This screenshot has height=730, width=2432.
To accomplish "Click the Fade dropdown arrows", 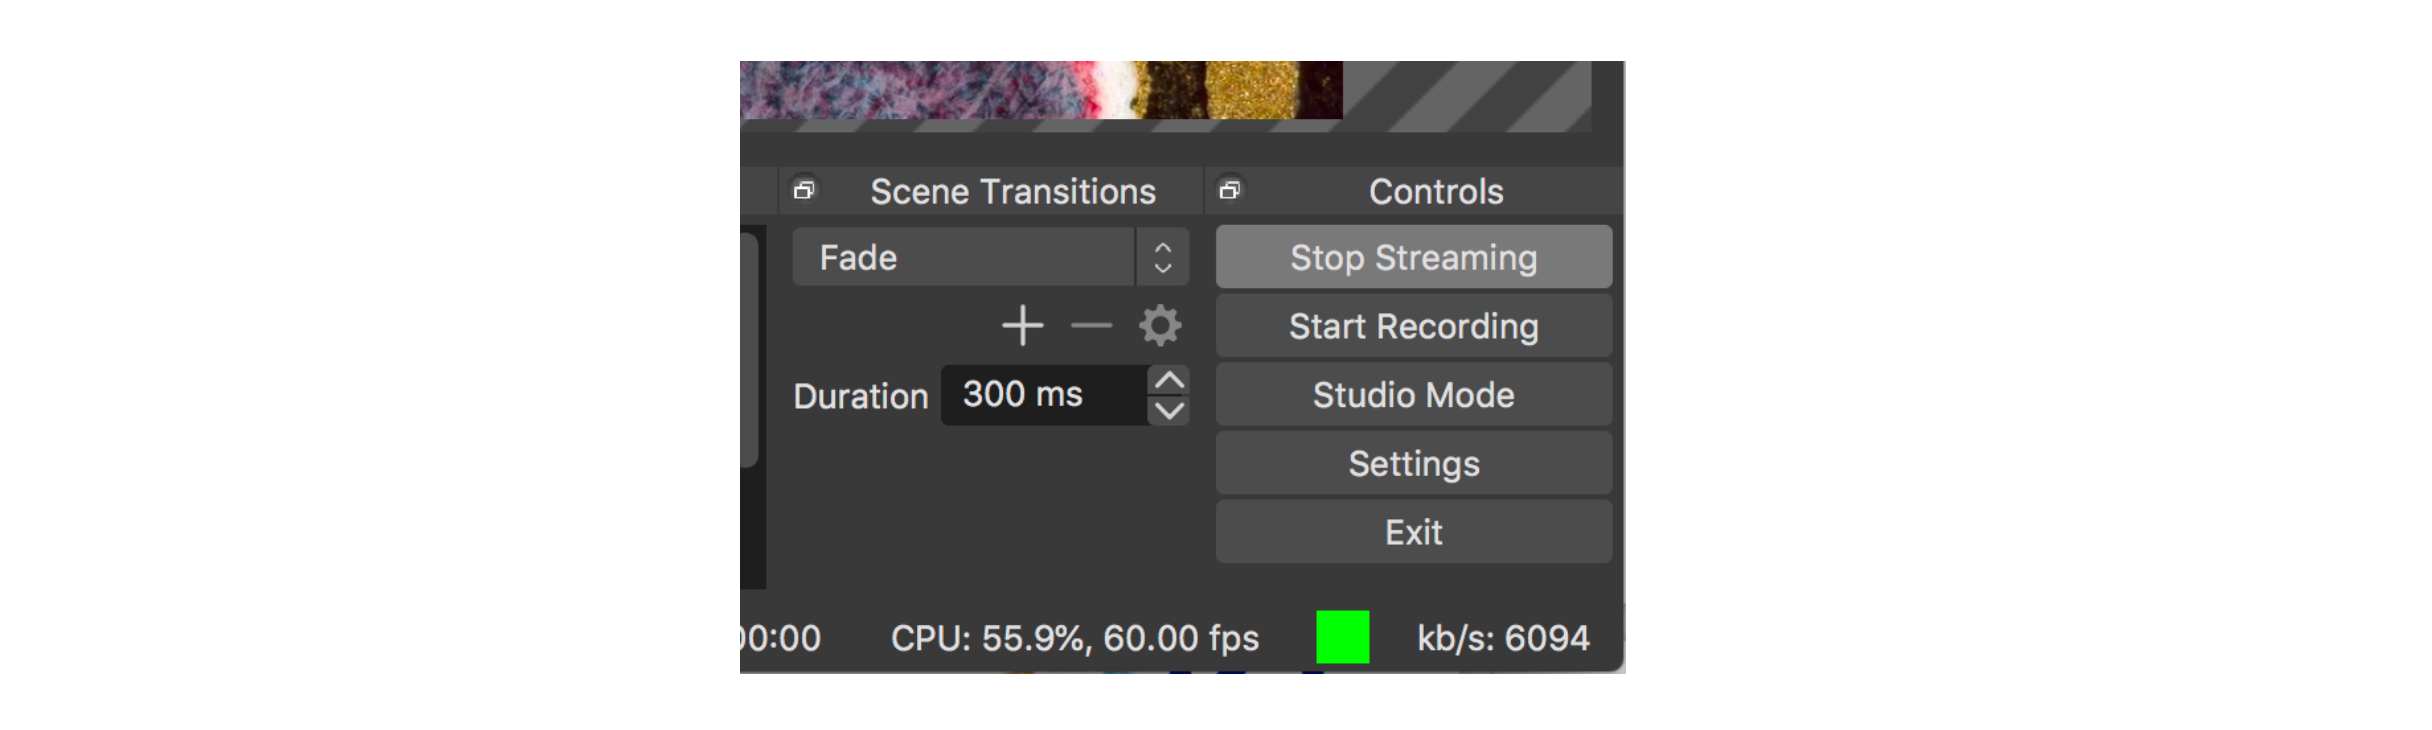I will [x=1162, y=257].
